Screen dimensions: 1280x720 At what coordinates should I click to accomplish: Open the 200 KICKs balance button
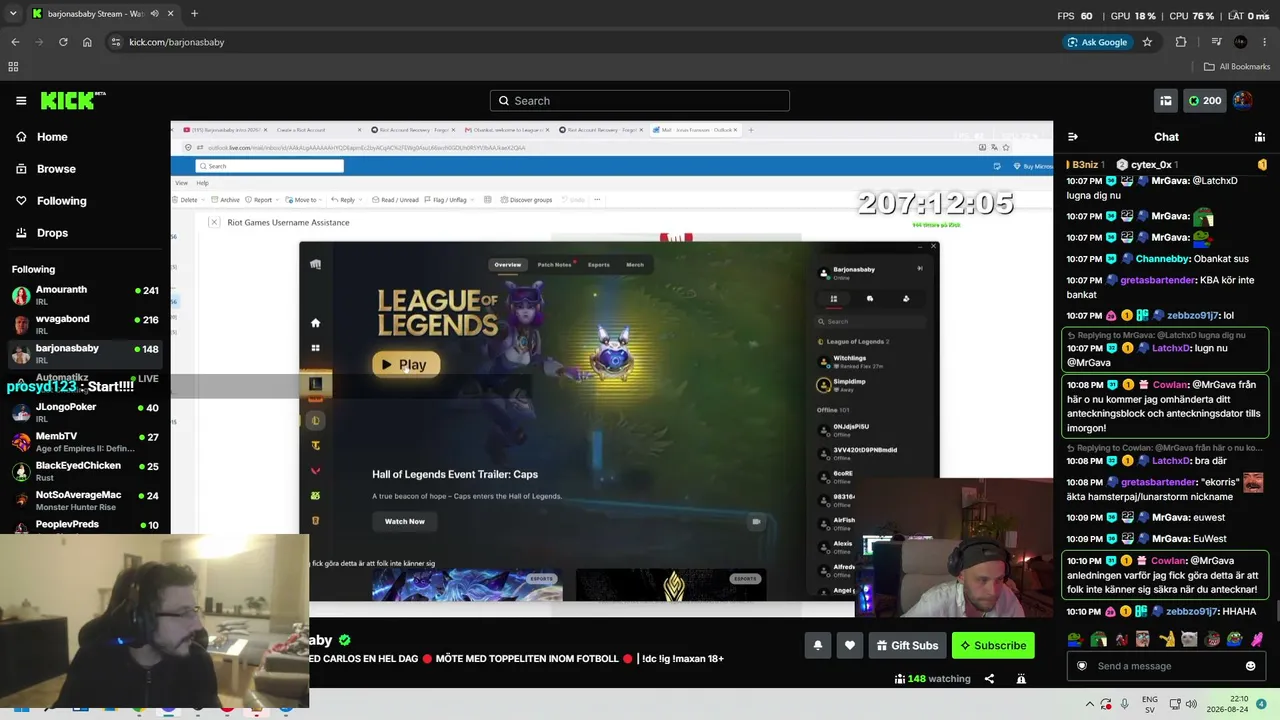click(x=1204, y=101)
